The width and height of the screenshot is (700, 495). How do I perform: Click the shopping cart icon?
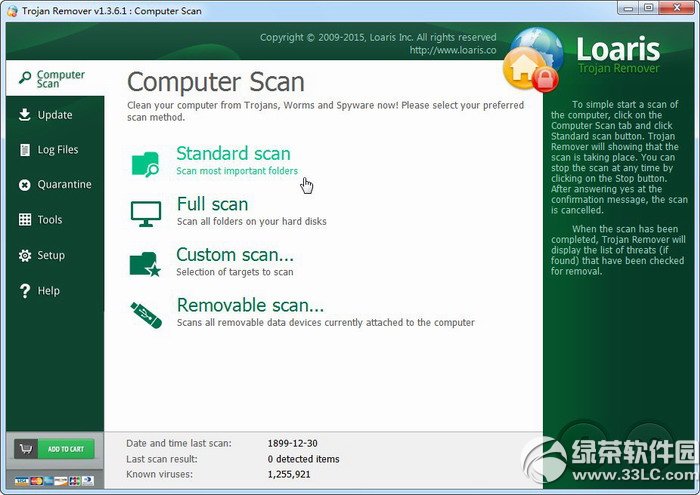click(x=26, y=449)
